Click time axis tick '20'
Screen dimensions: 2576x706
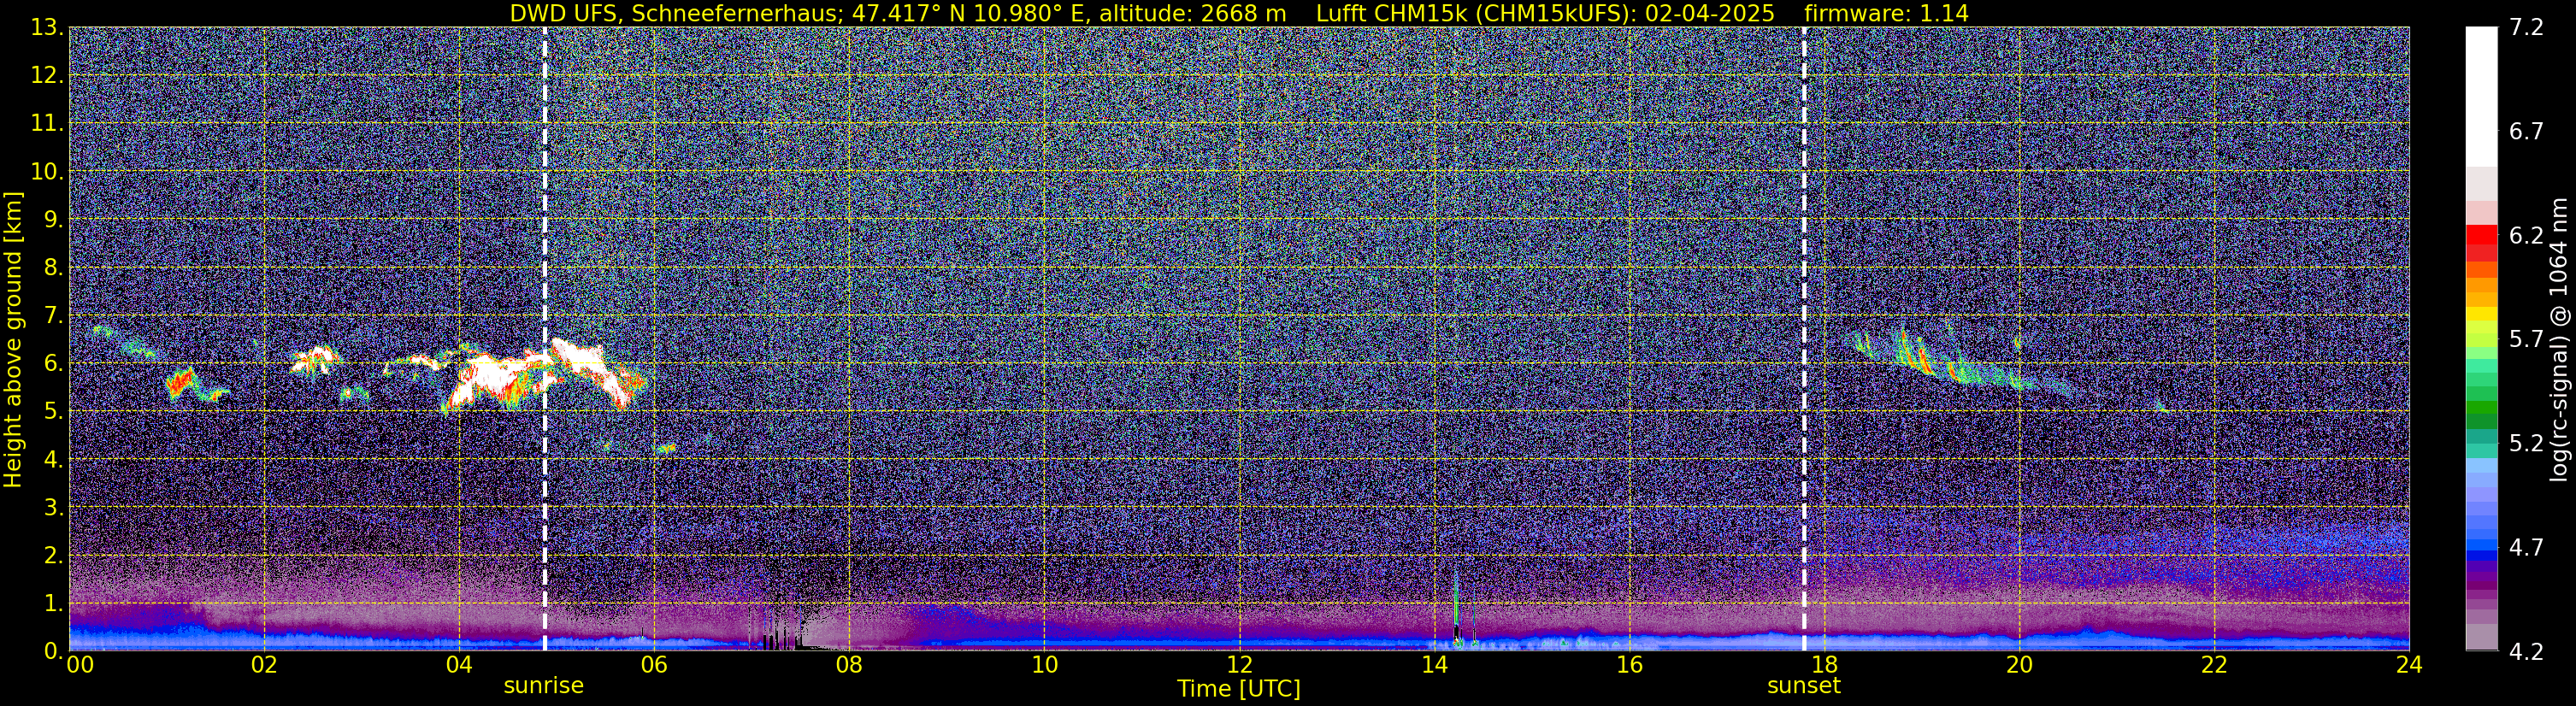(2019, 665)
